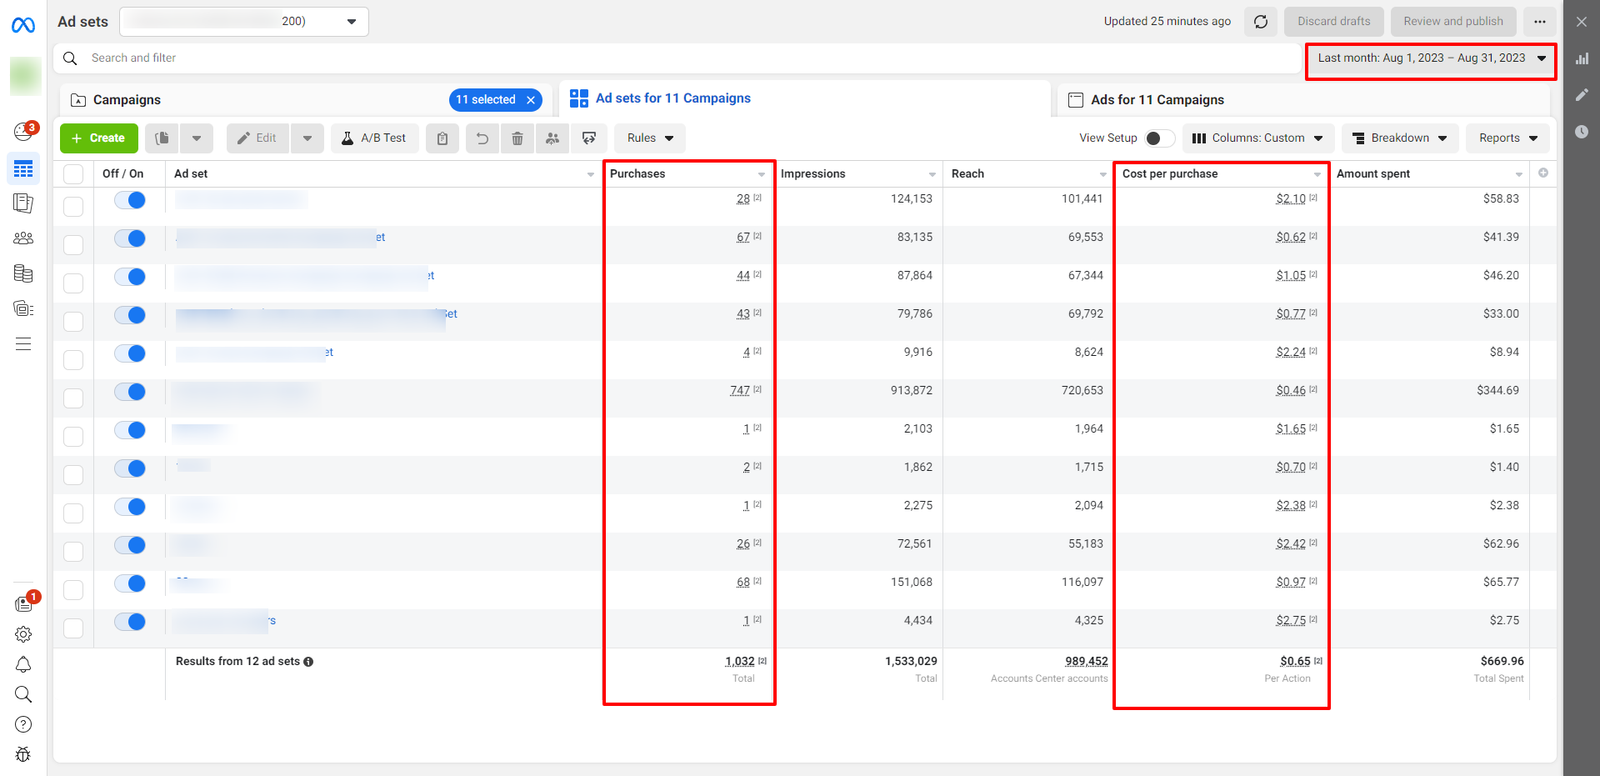
Task: Open the history clock in right panel
Action: click(x=1582, y=131)
